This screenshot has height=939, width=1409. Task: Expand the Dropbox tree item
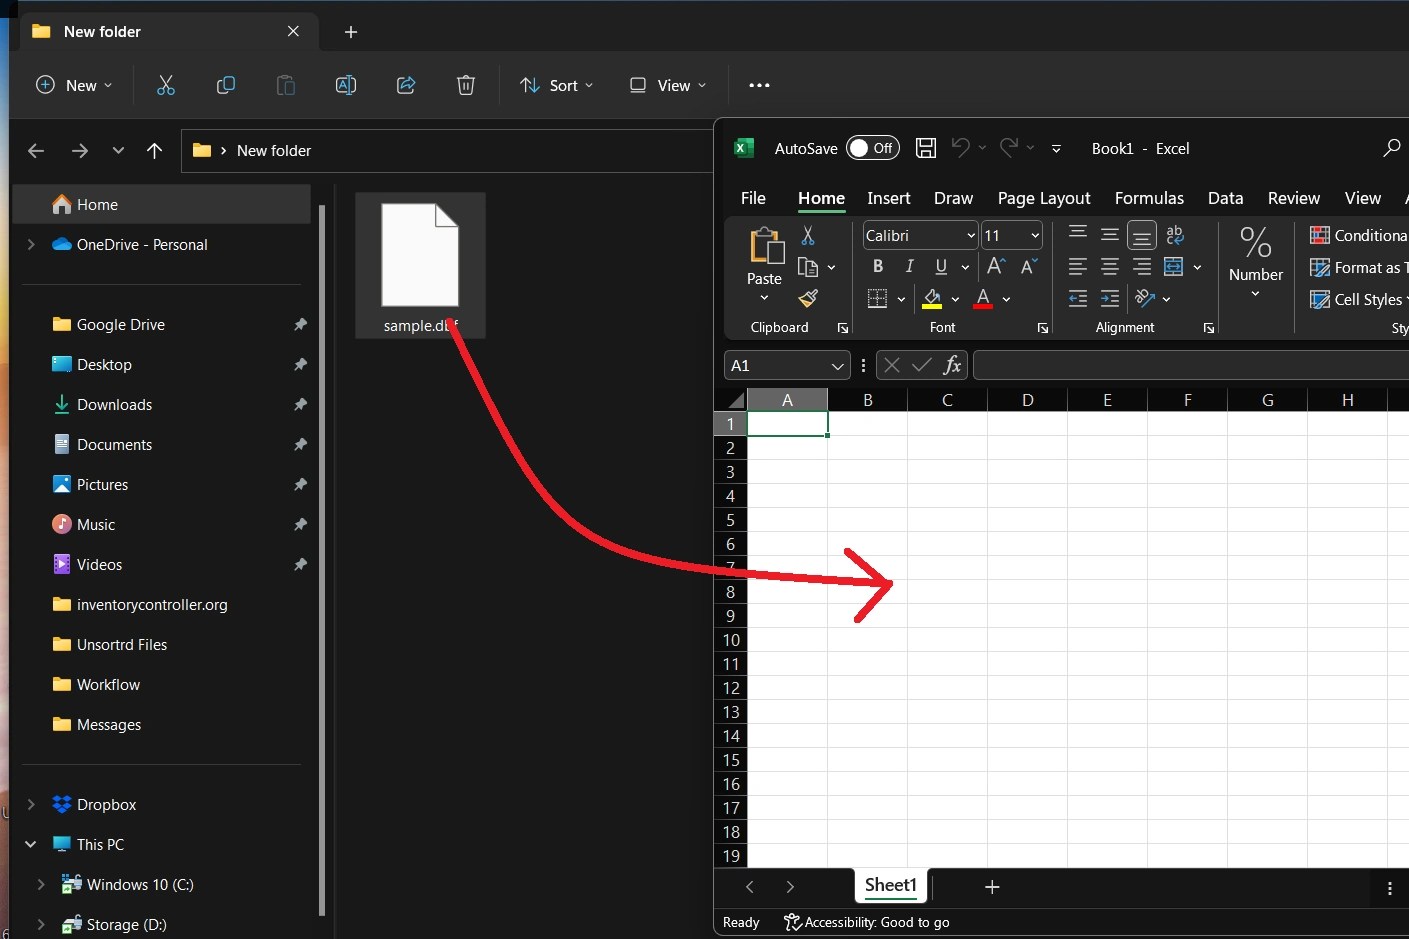coord(29,804)
